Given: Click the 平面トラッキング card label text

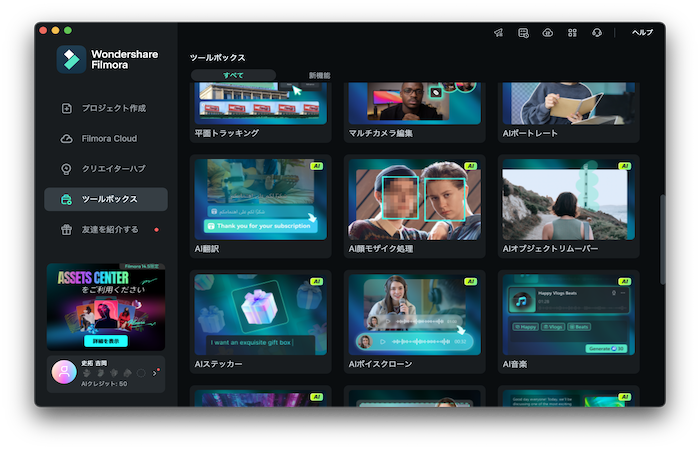Looking at the screenshot, I should [227, 133].
